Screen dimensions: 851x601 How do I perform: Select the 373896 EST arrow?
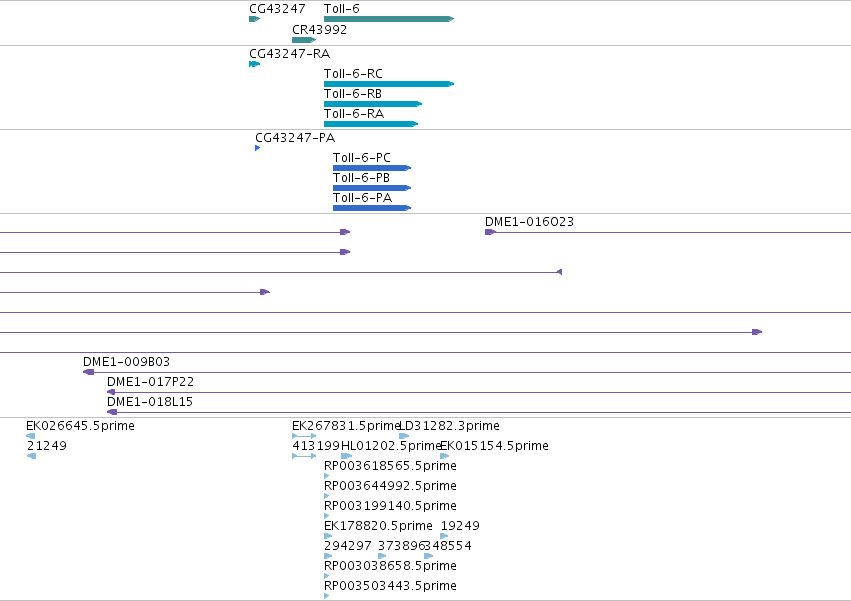pyautogui.click(x=382, y=556)
